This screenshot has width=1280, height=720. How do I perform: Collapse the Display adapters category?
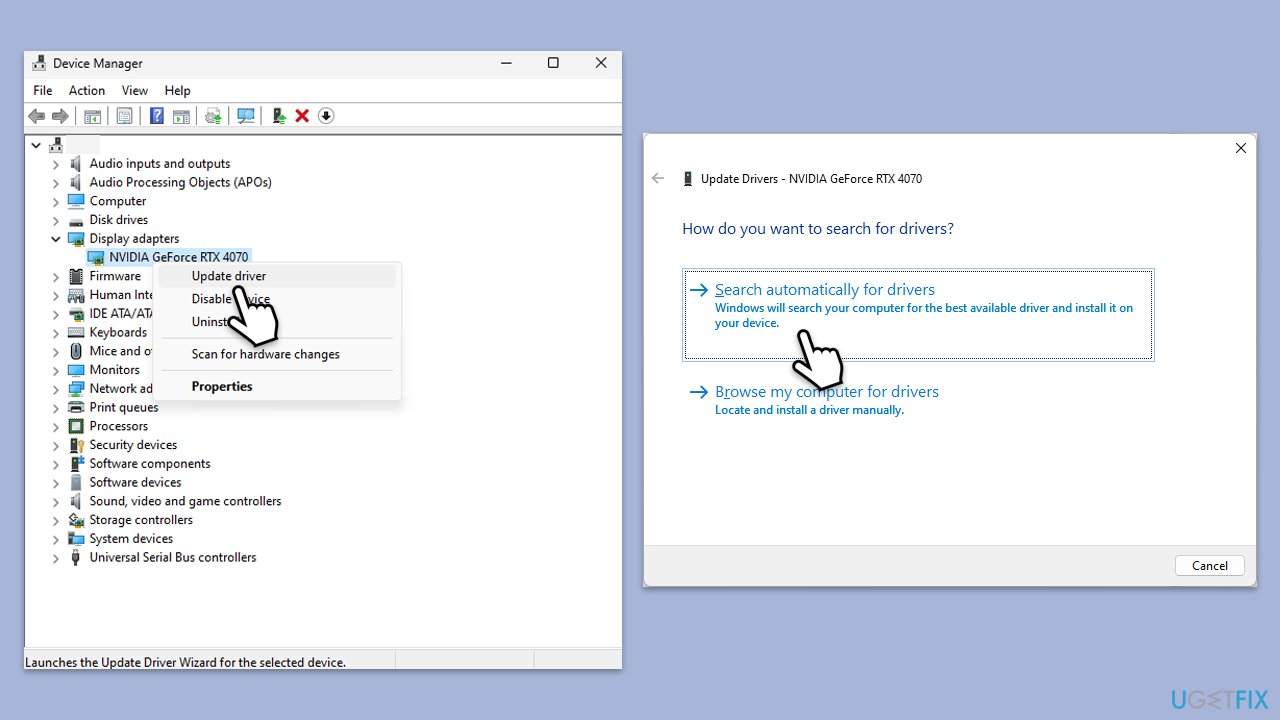(x=56, y=238)
